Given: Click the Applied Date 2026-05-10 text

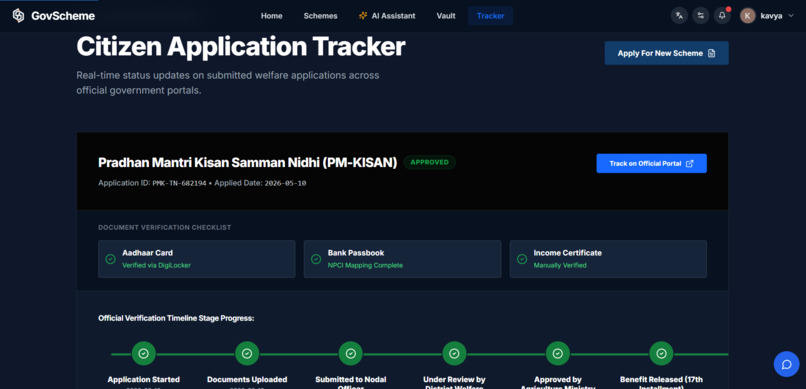Looking at the screenshot, I should pyautogui.click(x=260, y=183).
